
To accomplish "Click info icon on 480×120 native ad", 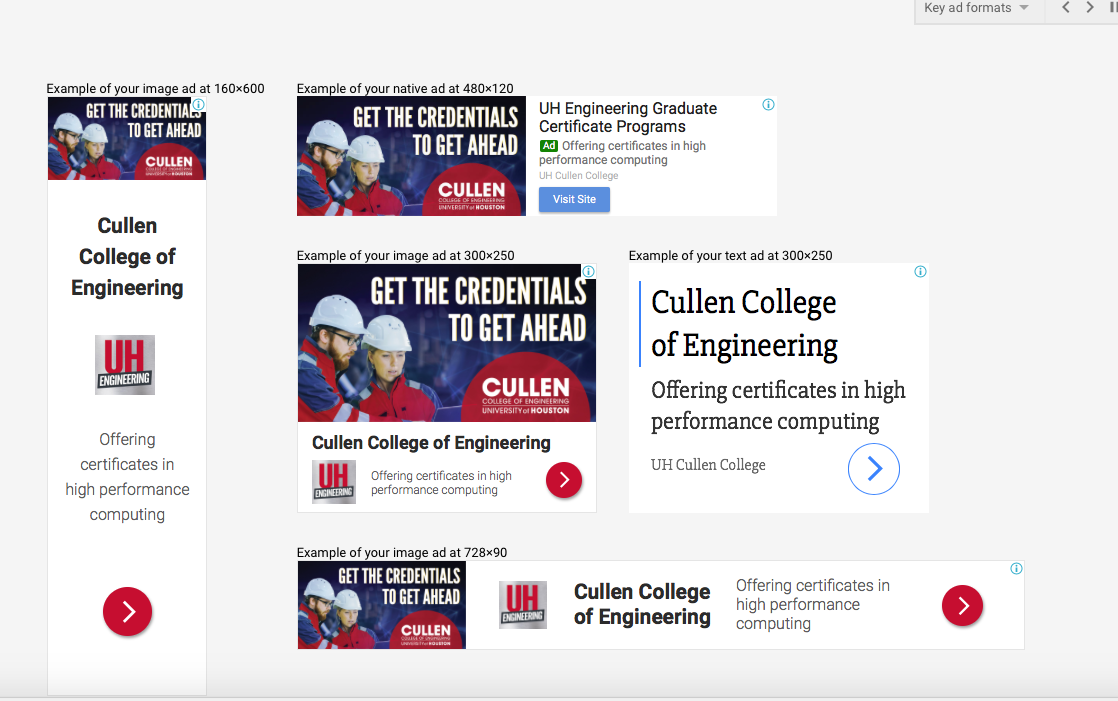I will [768, 105].
